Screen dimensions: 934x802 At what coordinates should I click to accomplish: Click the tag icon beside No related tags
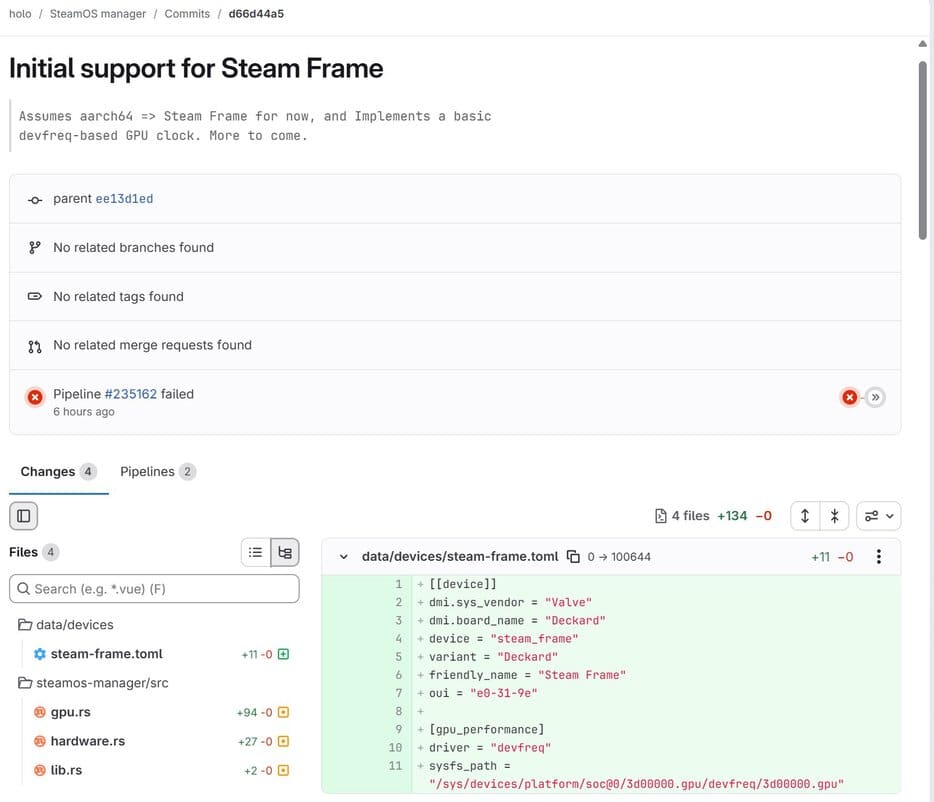tap(35, 296)
